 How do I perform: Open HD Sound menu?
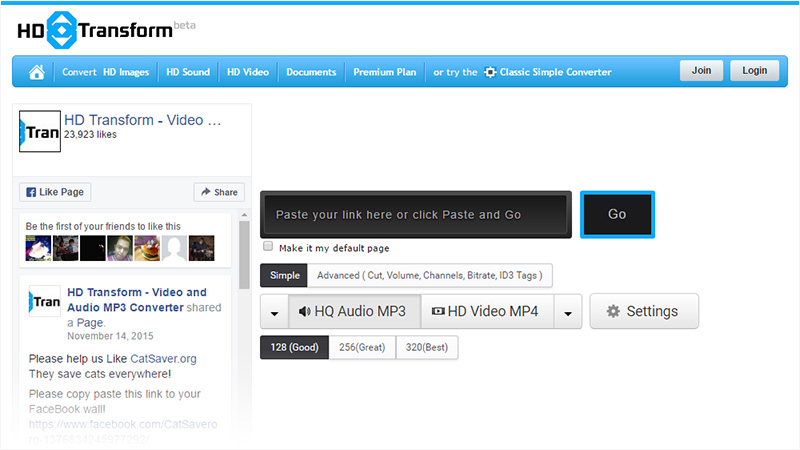(188, 72)
